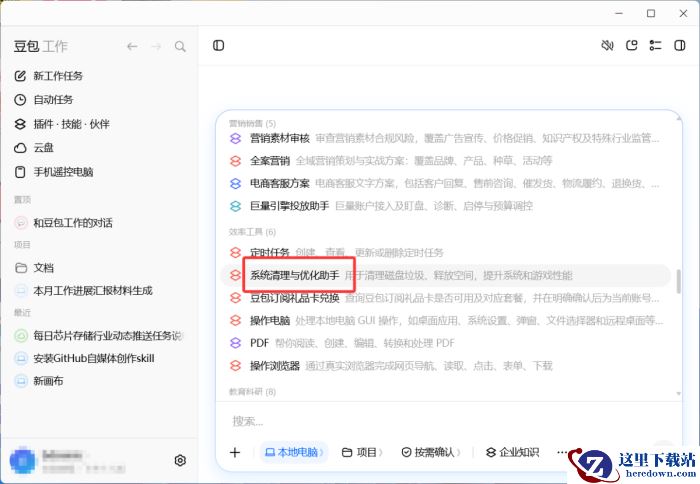Select 营销素材审核 skill name
Screen dimensions: 700x484
click(x=279, y=138)
